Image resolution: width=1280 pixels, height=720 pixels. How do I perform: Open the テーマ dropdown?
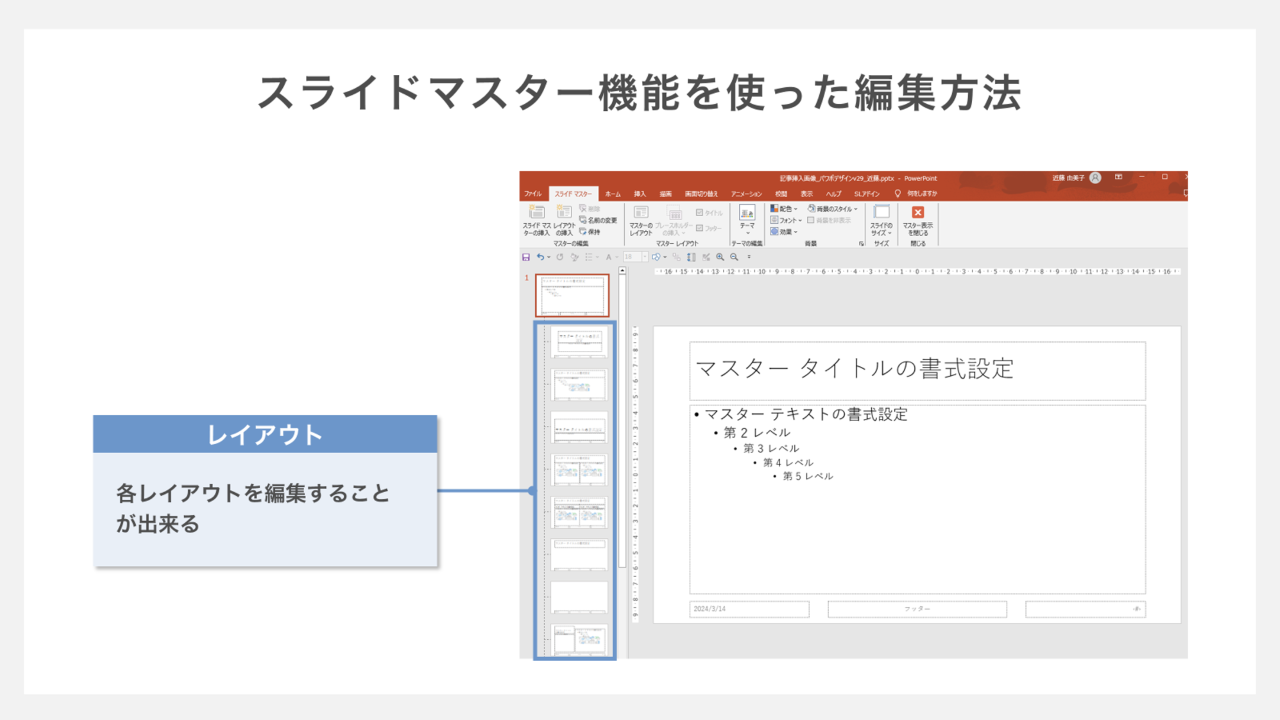[x=747, y=222]
